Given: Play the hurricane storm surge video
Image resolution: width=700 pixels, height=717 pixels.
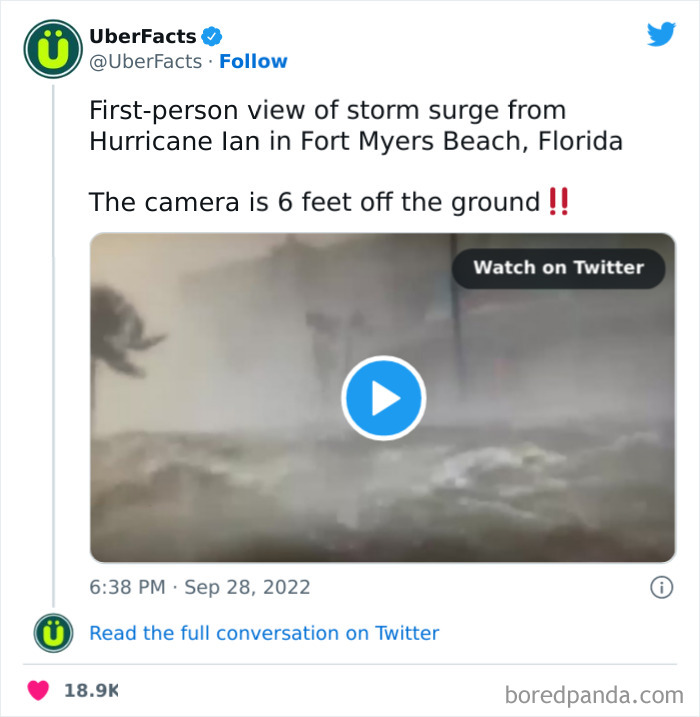Looking at the screenshot, I should pyautogui.click(x=383, y=398).
